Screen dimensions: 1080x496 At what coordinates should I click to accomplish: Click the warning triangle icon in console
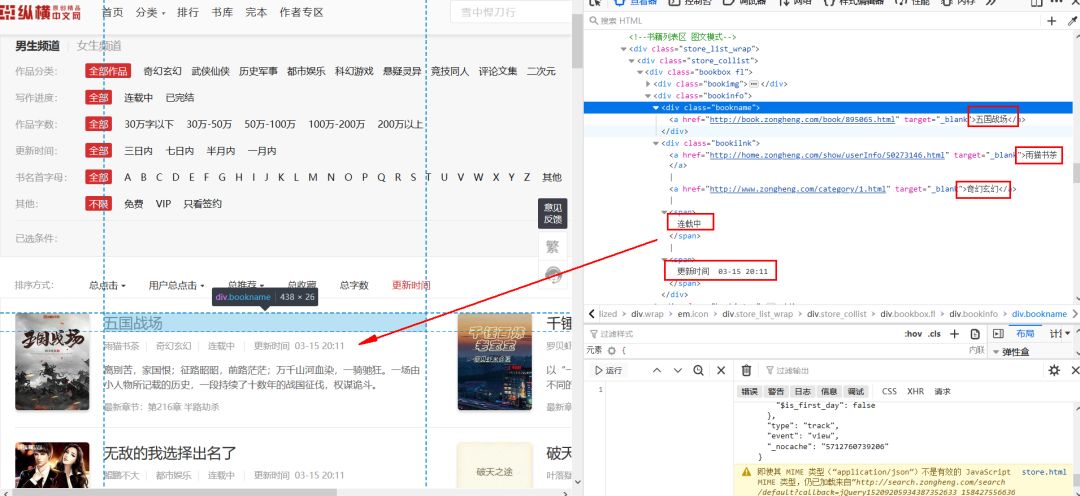tap(746, 473)
